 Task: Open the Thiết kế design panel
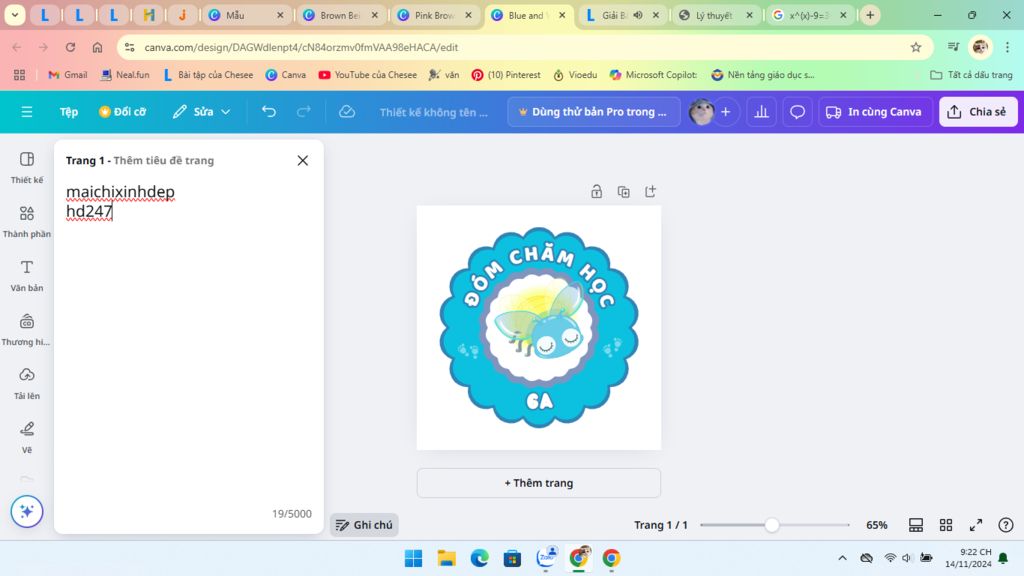27,167
